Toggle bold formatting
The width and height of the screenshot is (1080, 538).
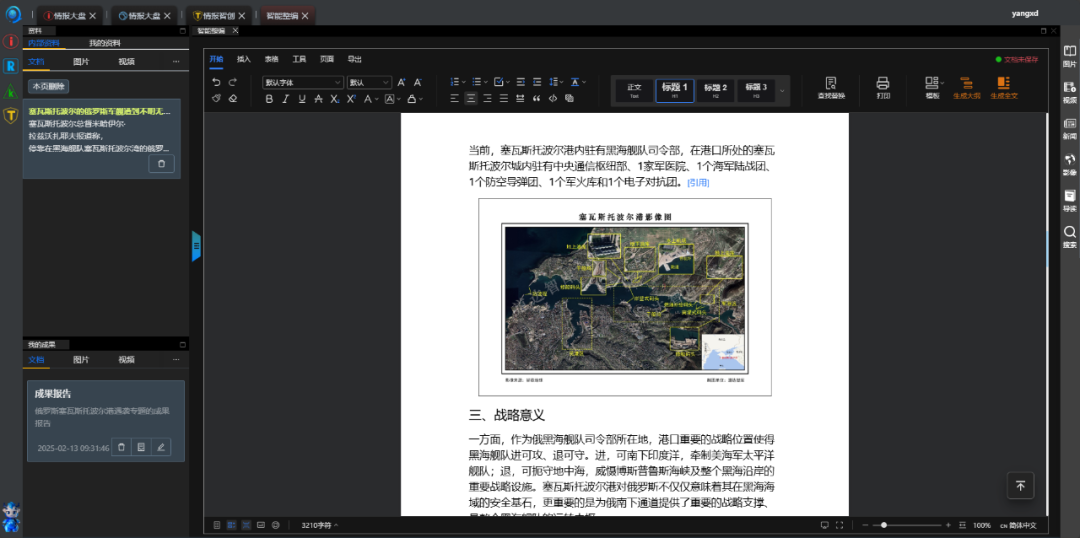(x=269, y=99)
